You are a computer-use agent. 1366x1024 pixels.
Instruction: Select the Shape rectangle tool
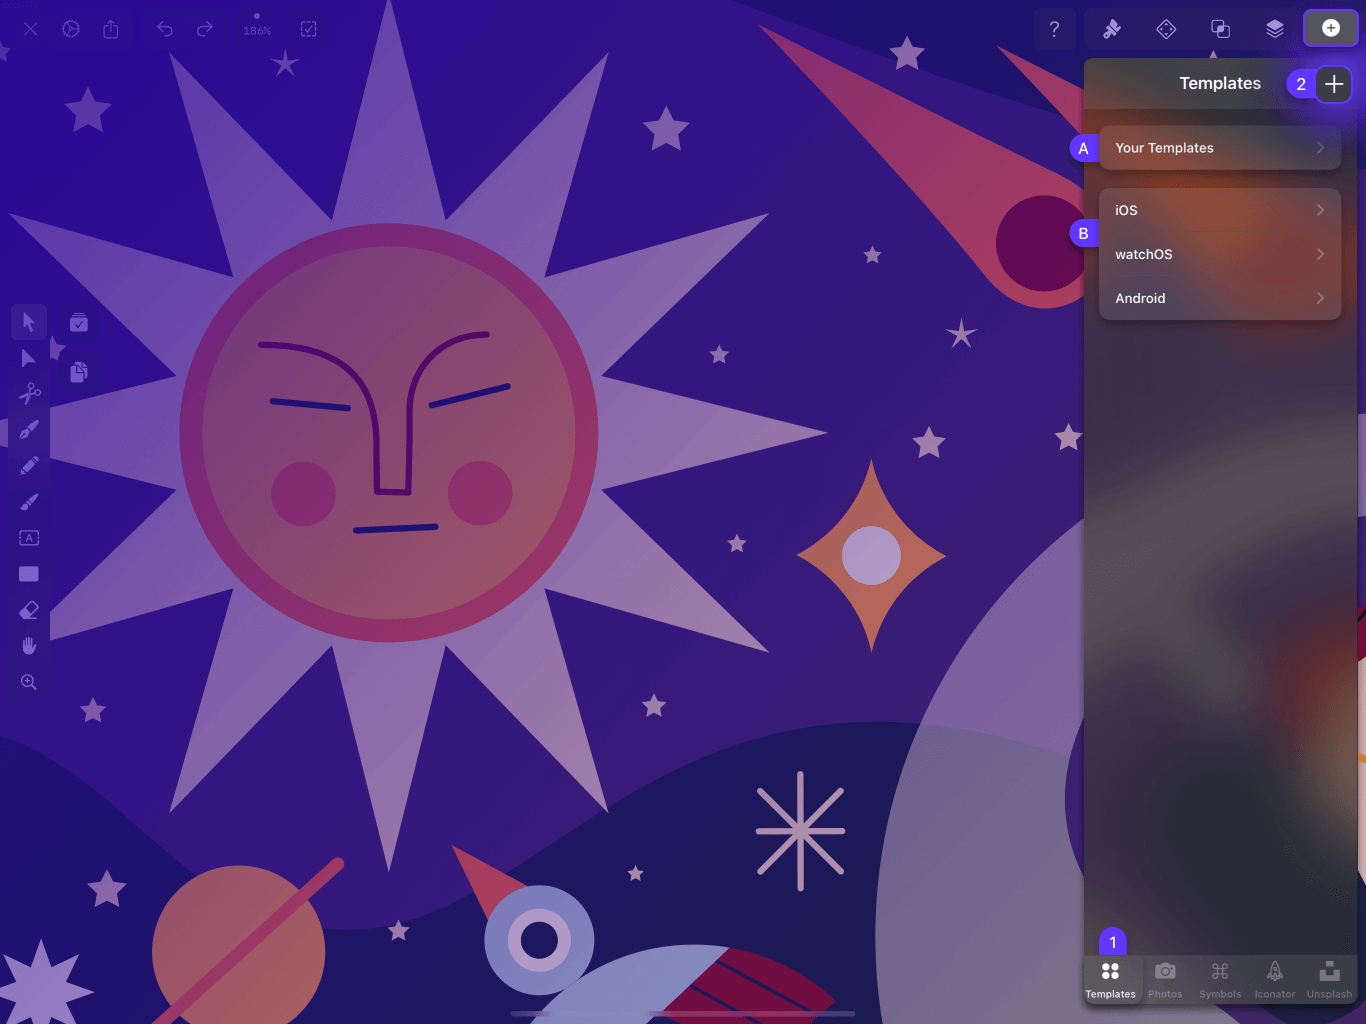tap(29, 574)
